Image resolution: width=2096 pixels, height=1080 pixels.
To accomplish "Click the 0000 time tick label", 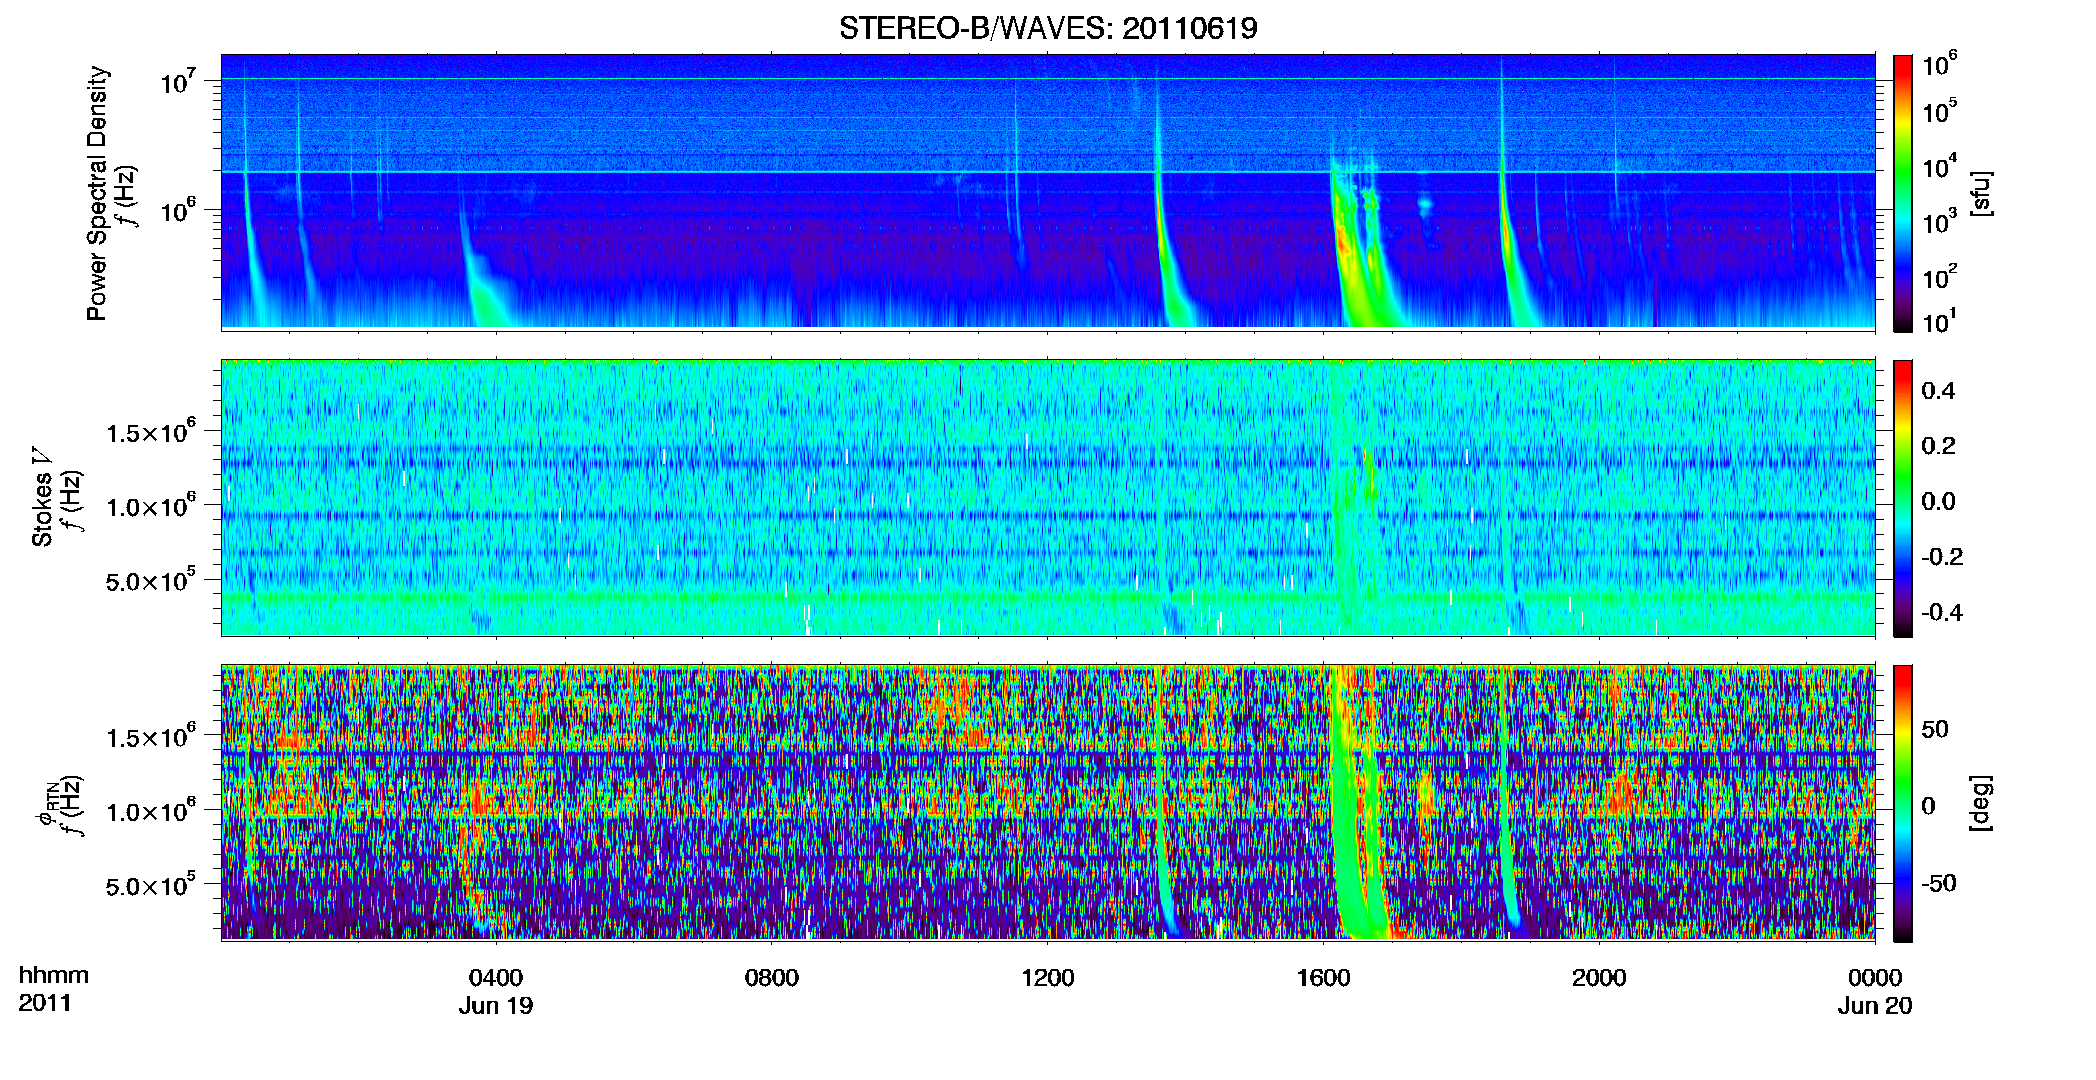I will point(1875,977).
